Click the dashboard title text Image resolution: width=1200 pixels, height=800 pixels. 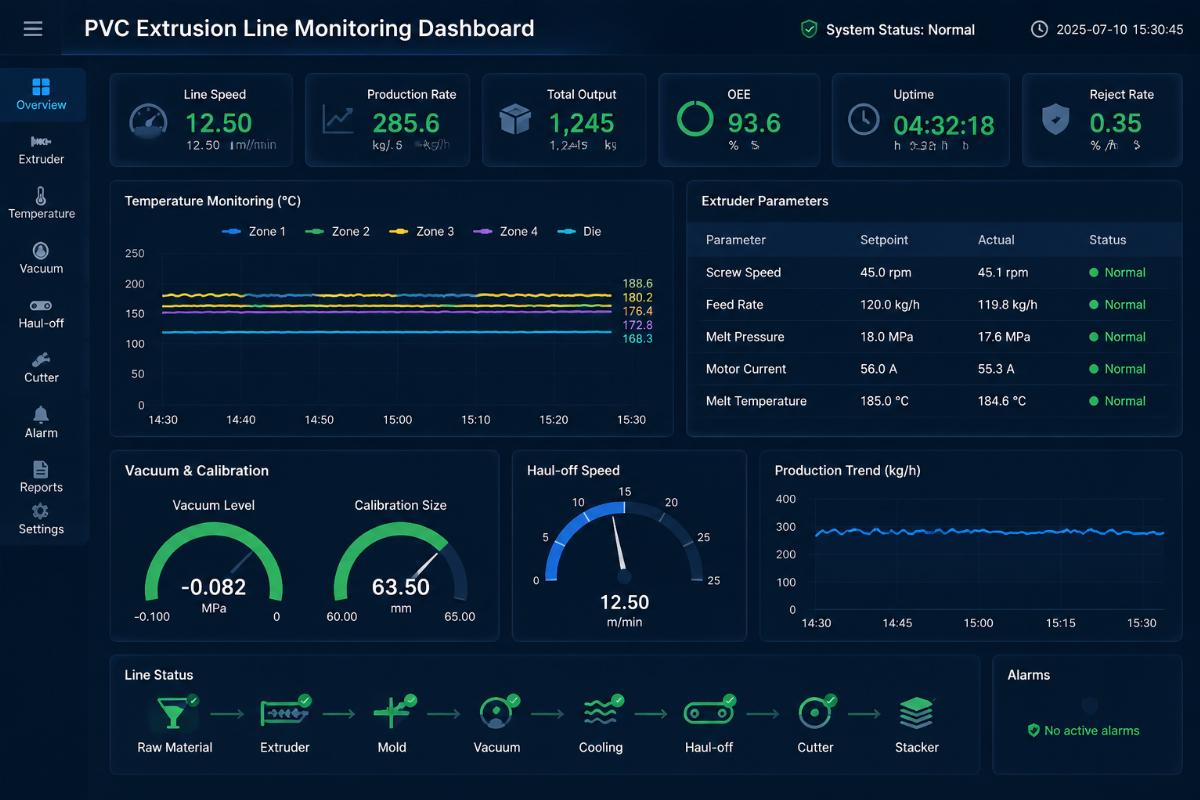click(309, 29)
